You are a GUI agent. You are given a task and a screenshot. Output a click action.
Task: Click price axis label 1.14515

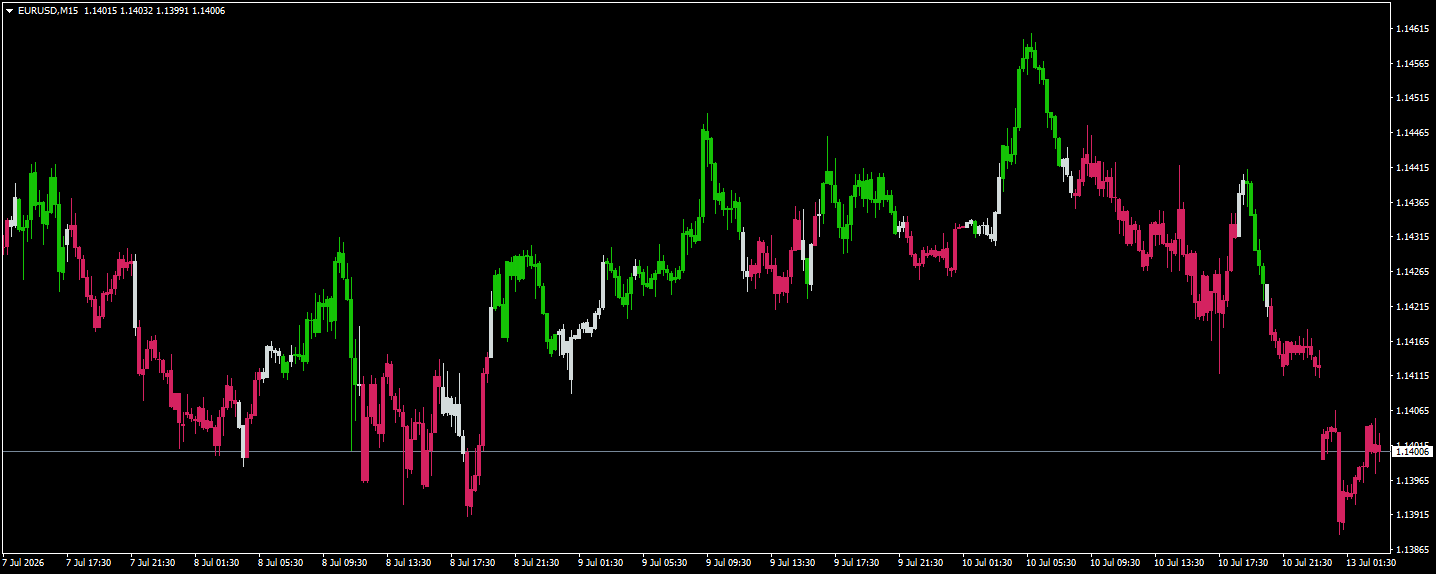pos(1411,98)
